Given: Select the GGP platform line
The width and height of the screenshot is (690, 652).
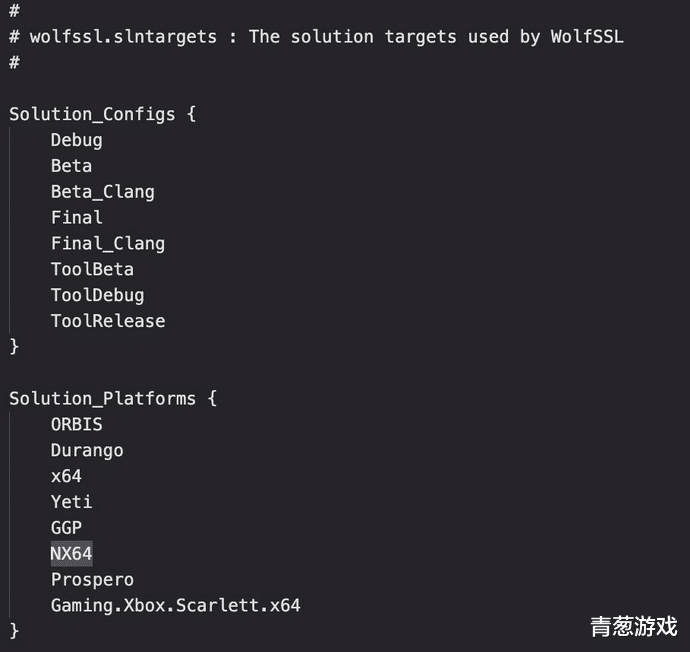Looking at the screenshot, I should pyautogui.click(x=66, y=528).
